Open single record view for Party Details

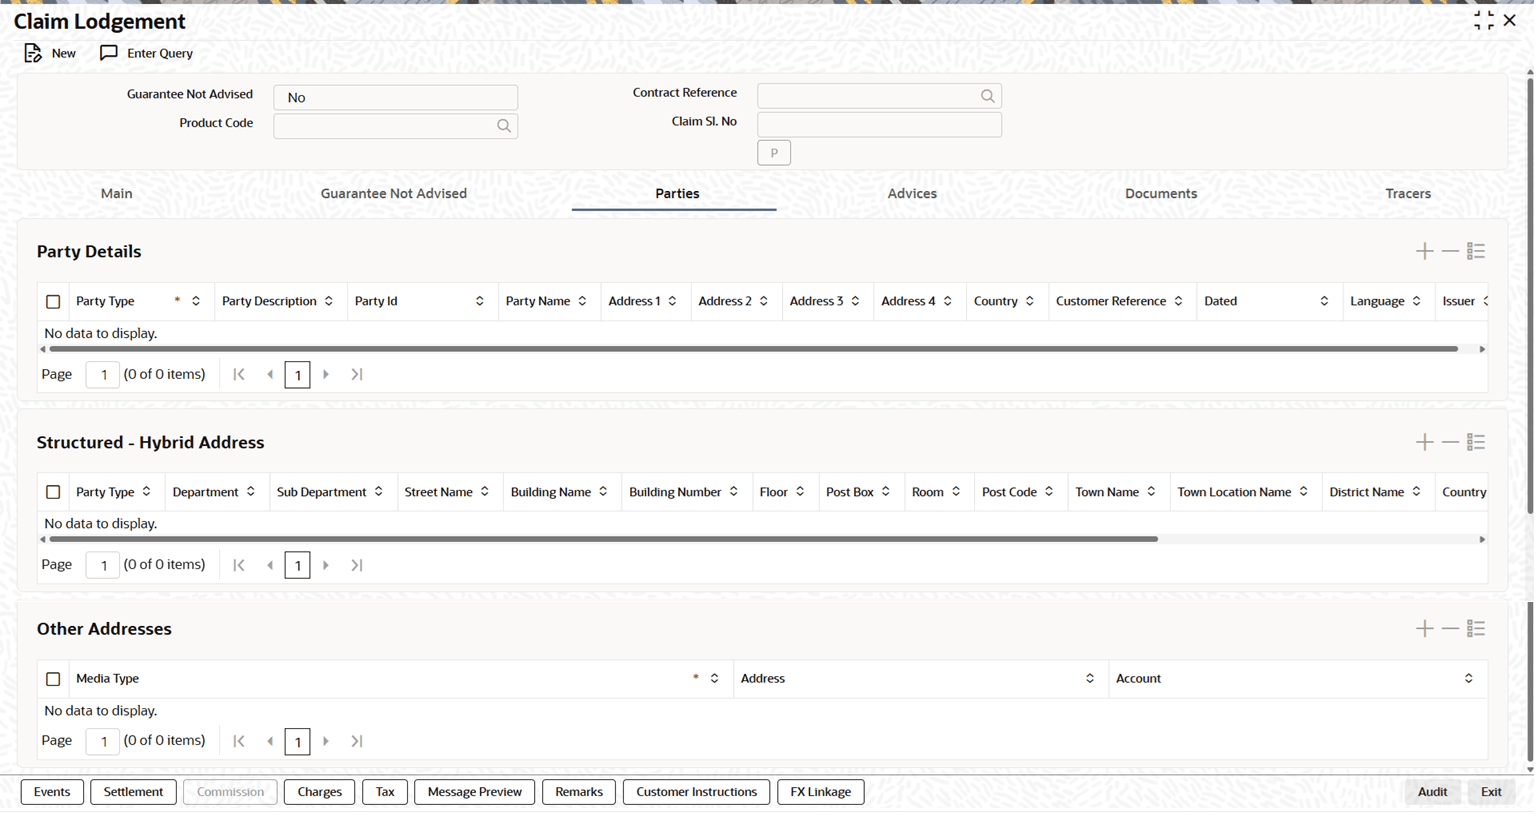tap(1476, 251)
